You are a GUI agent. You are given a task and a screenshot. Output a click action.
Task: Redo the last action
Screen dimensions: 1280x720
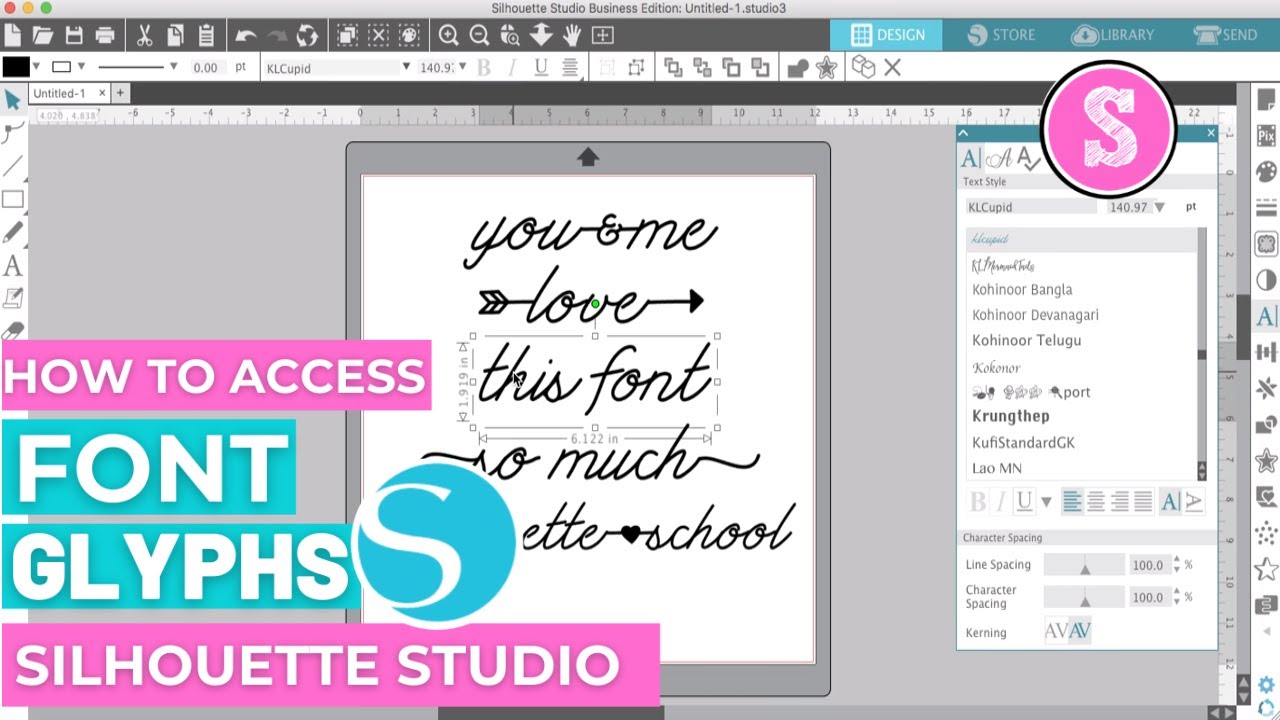click(x=276, y=36)
